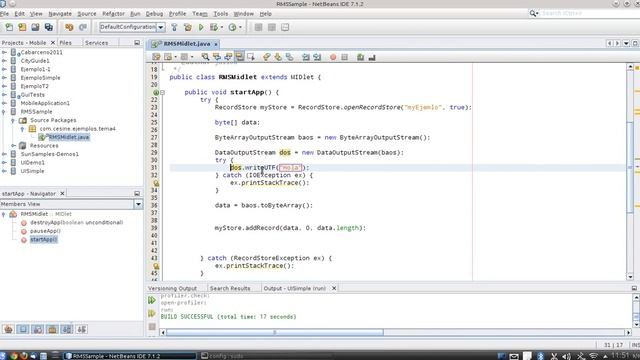Click the Build Project hammer icon
Screen dimensions: 640x360
click(x=174, y=27)
